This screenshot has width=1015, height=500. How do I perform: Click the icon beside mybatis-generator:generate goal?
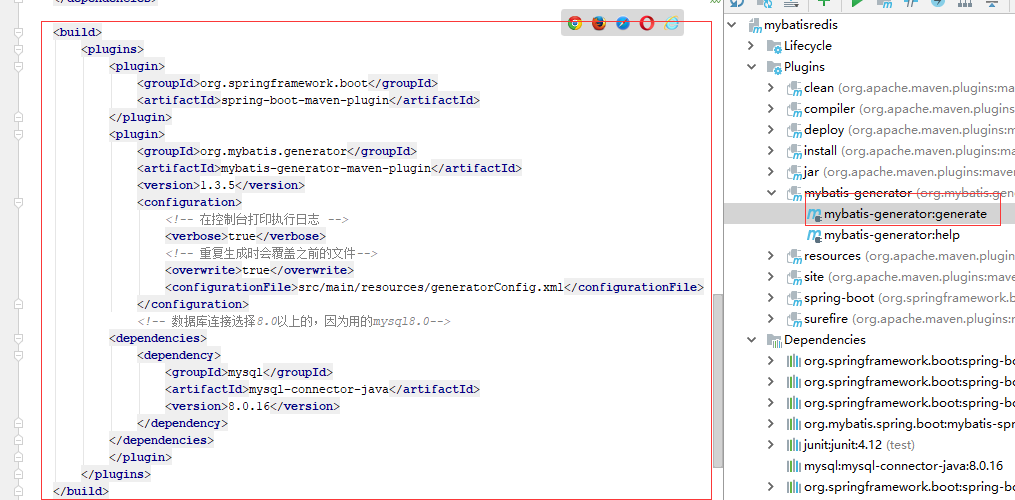tap(814, 214)
